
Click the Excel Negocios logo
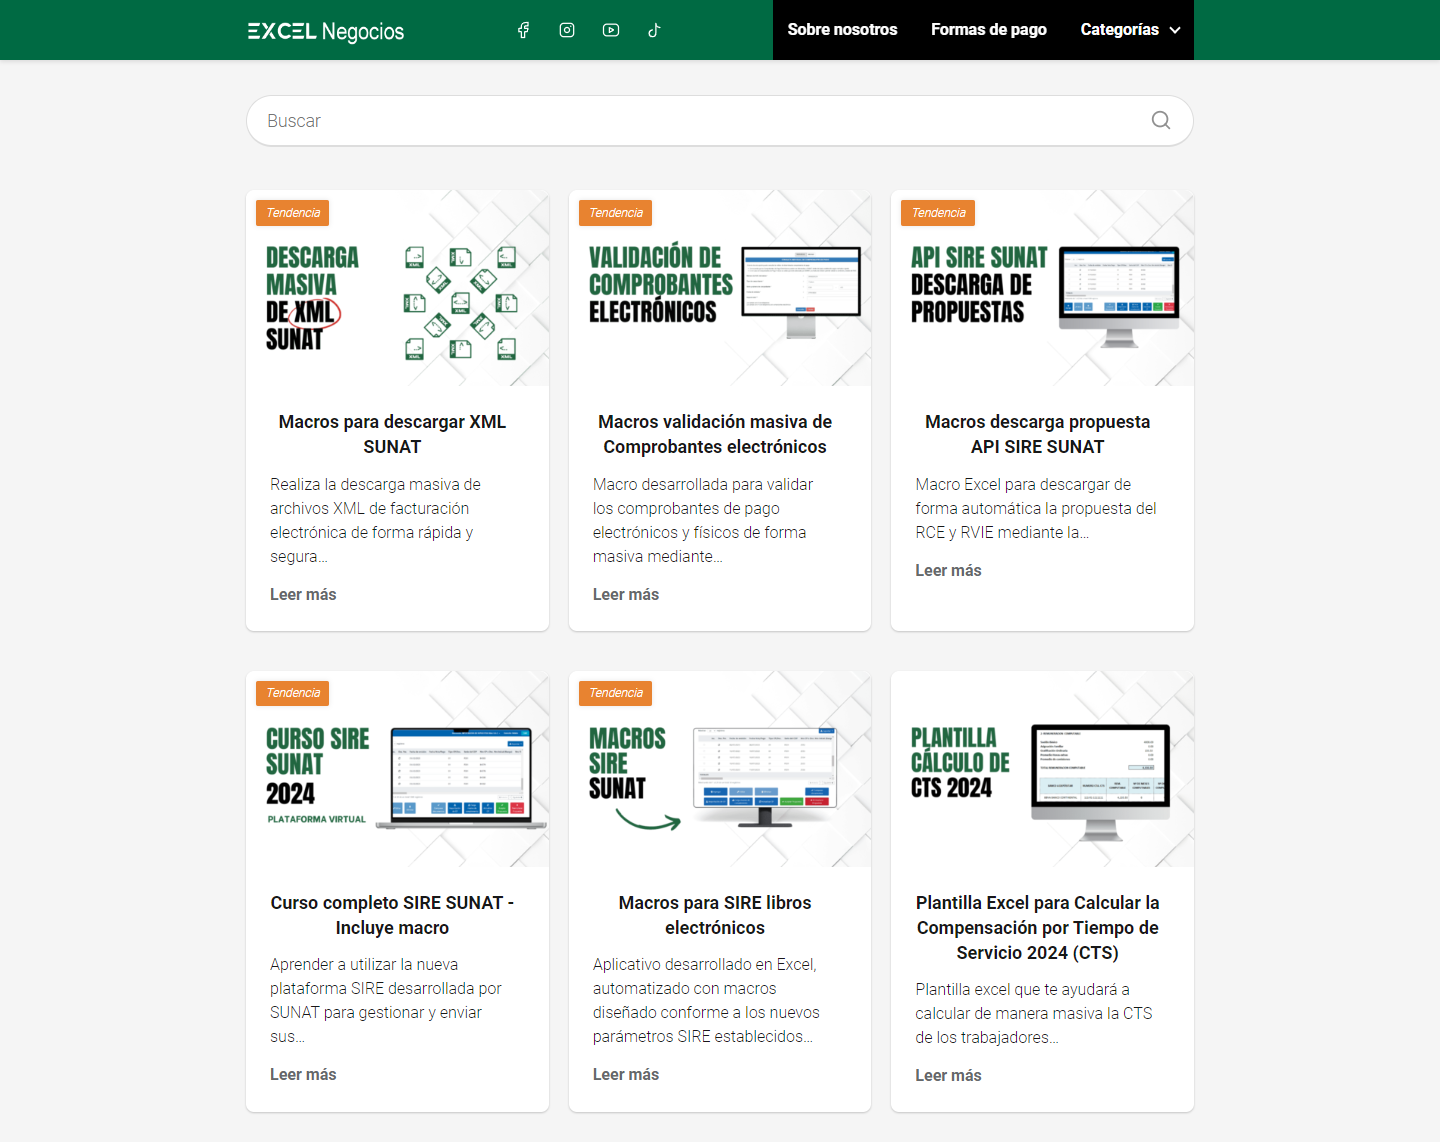click(x=326, y=31)
